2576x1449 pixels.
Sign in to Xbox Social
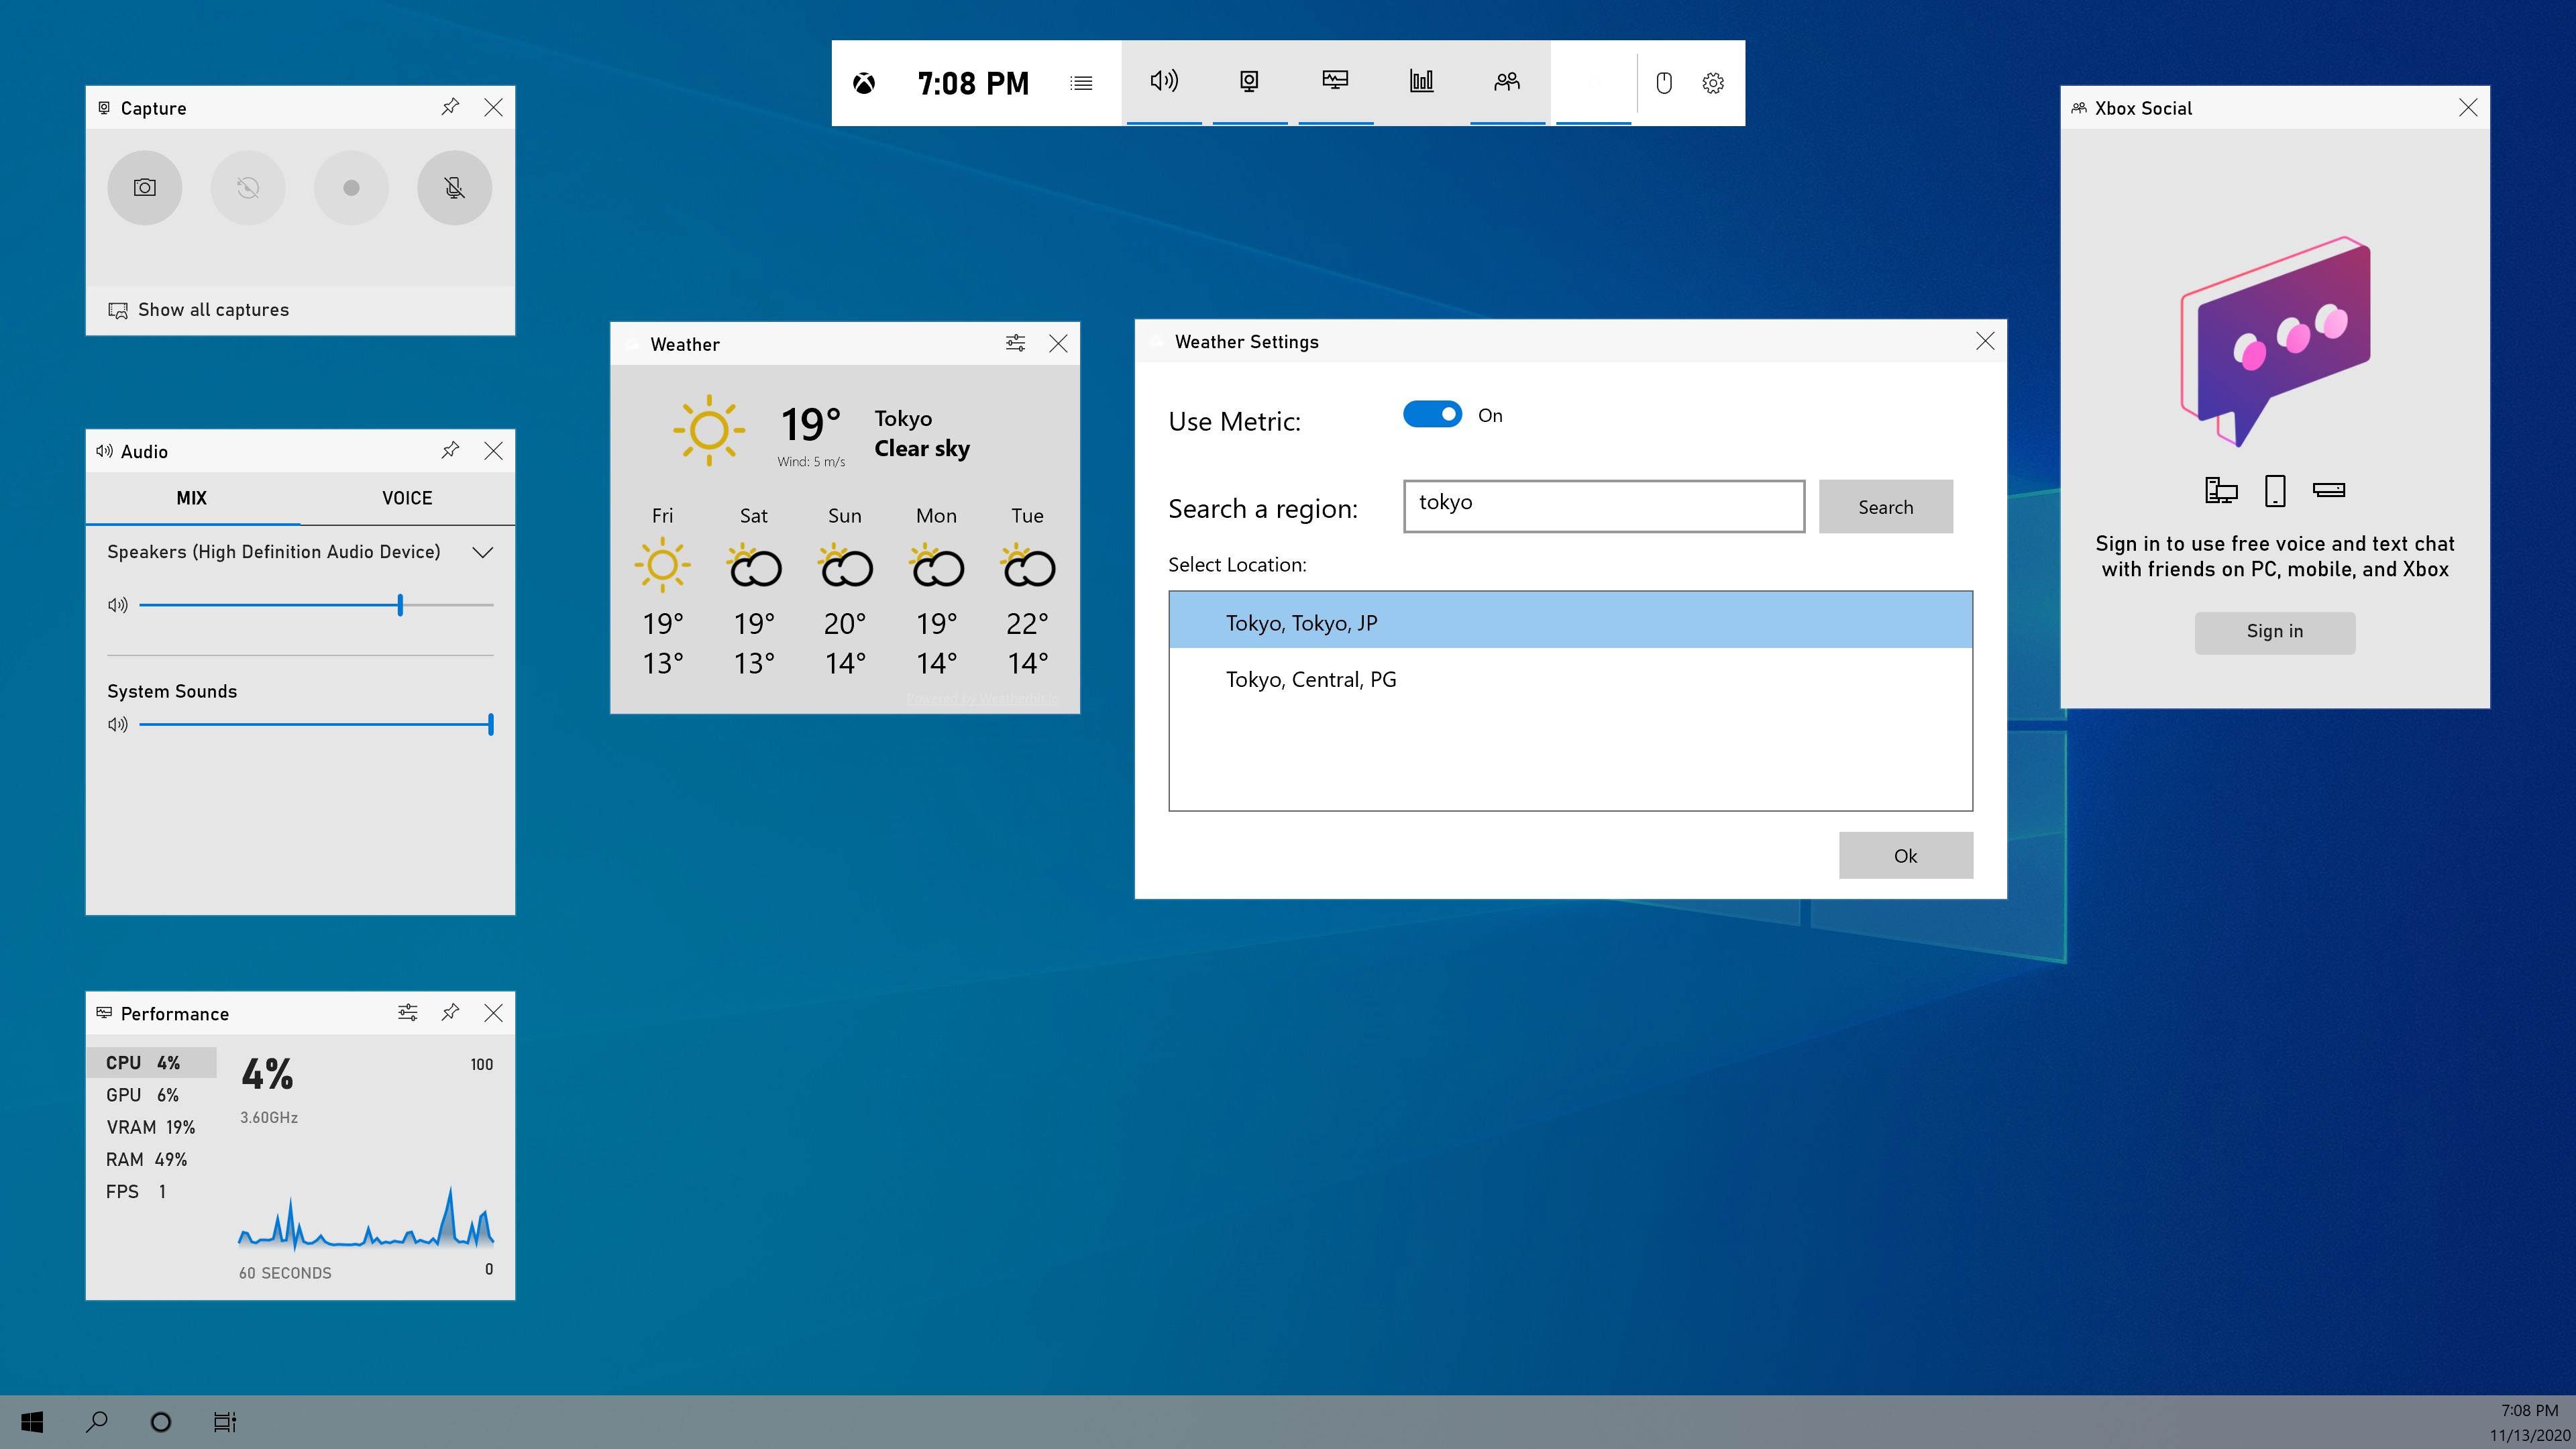(x=2274, y=632)
